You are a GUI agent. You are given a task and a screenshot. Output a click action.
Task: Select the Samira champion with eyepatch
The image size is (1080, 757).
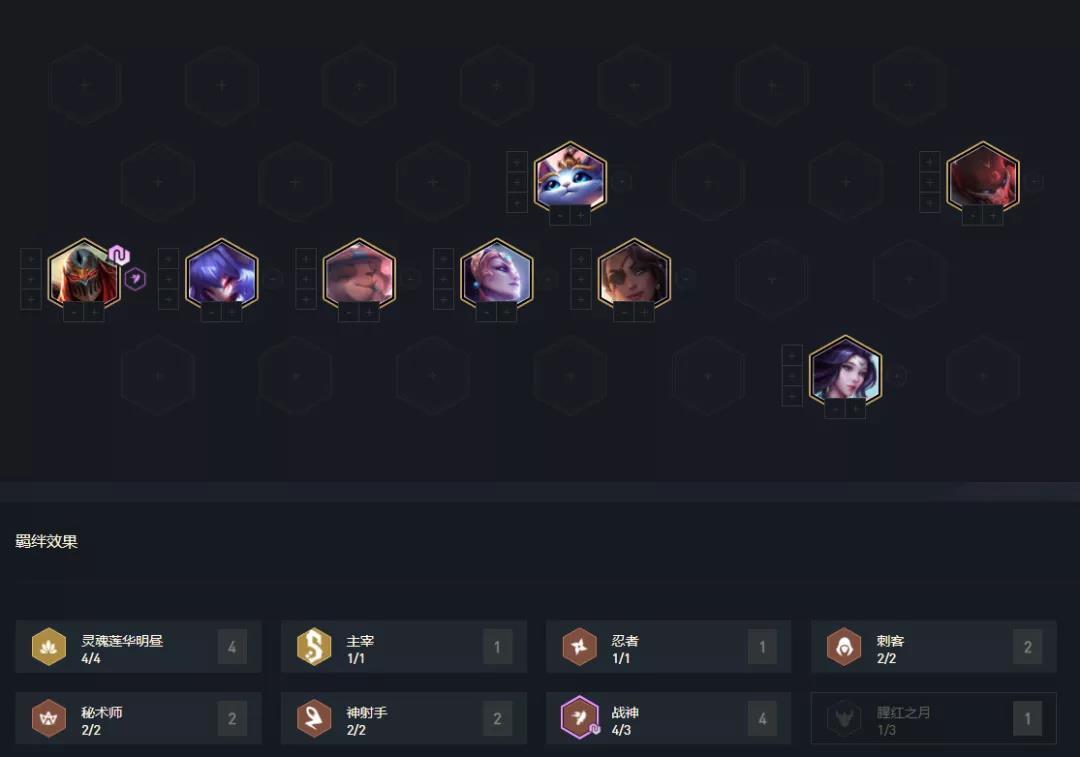coord(634,274)
